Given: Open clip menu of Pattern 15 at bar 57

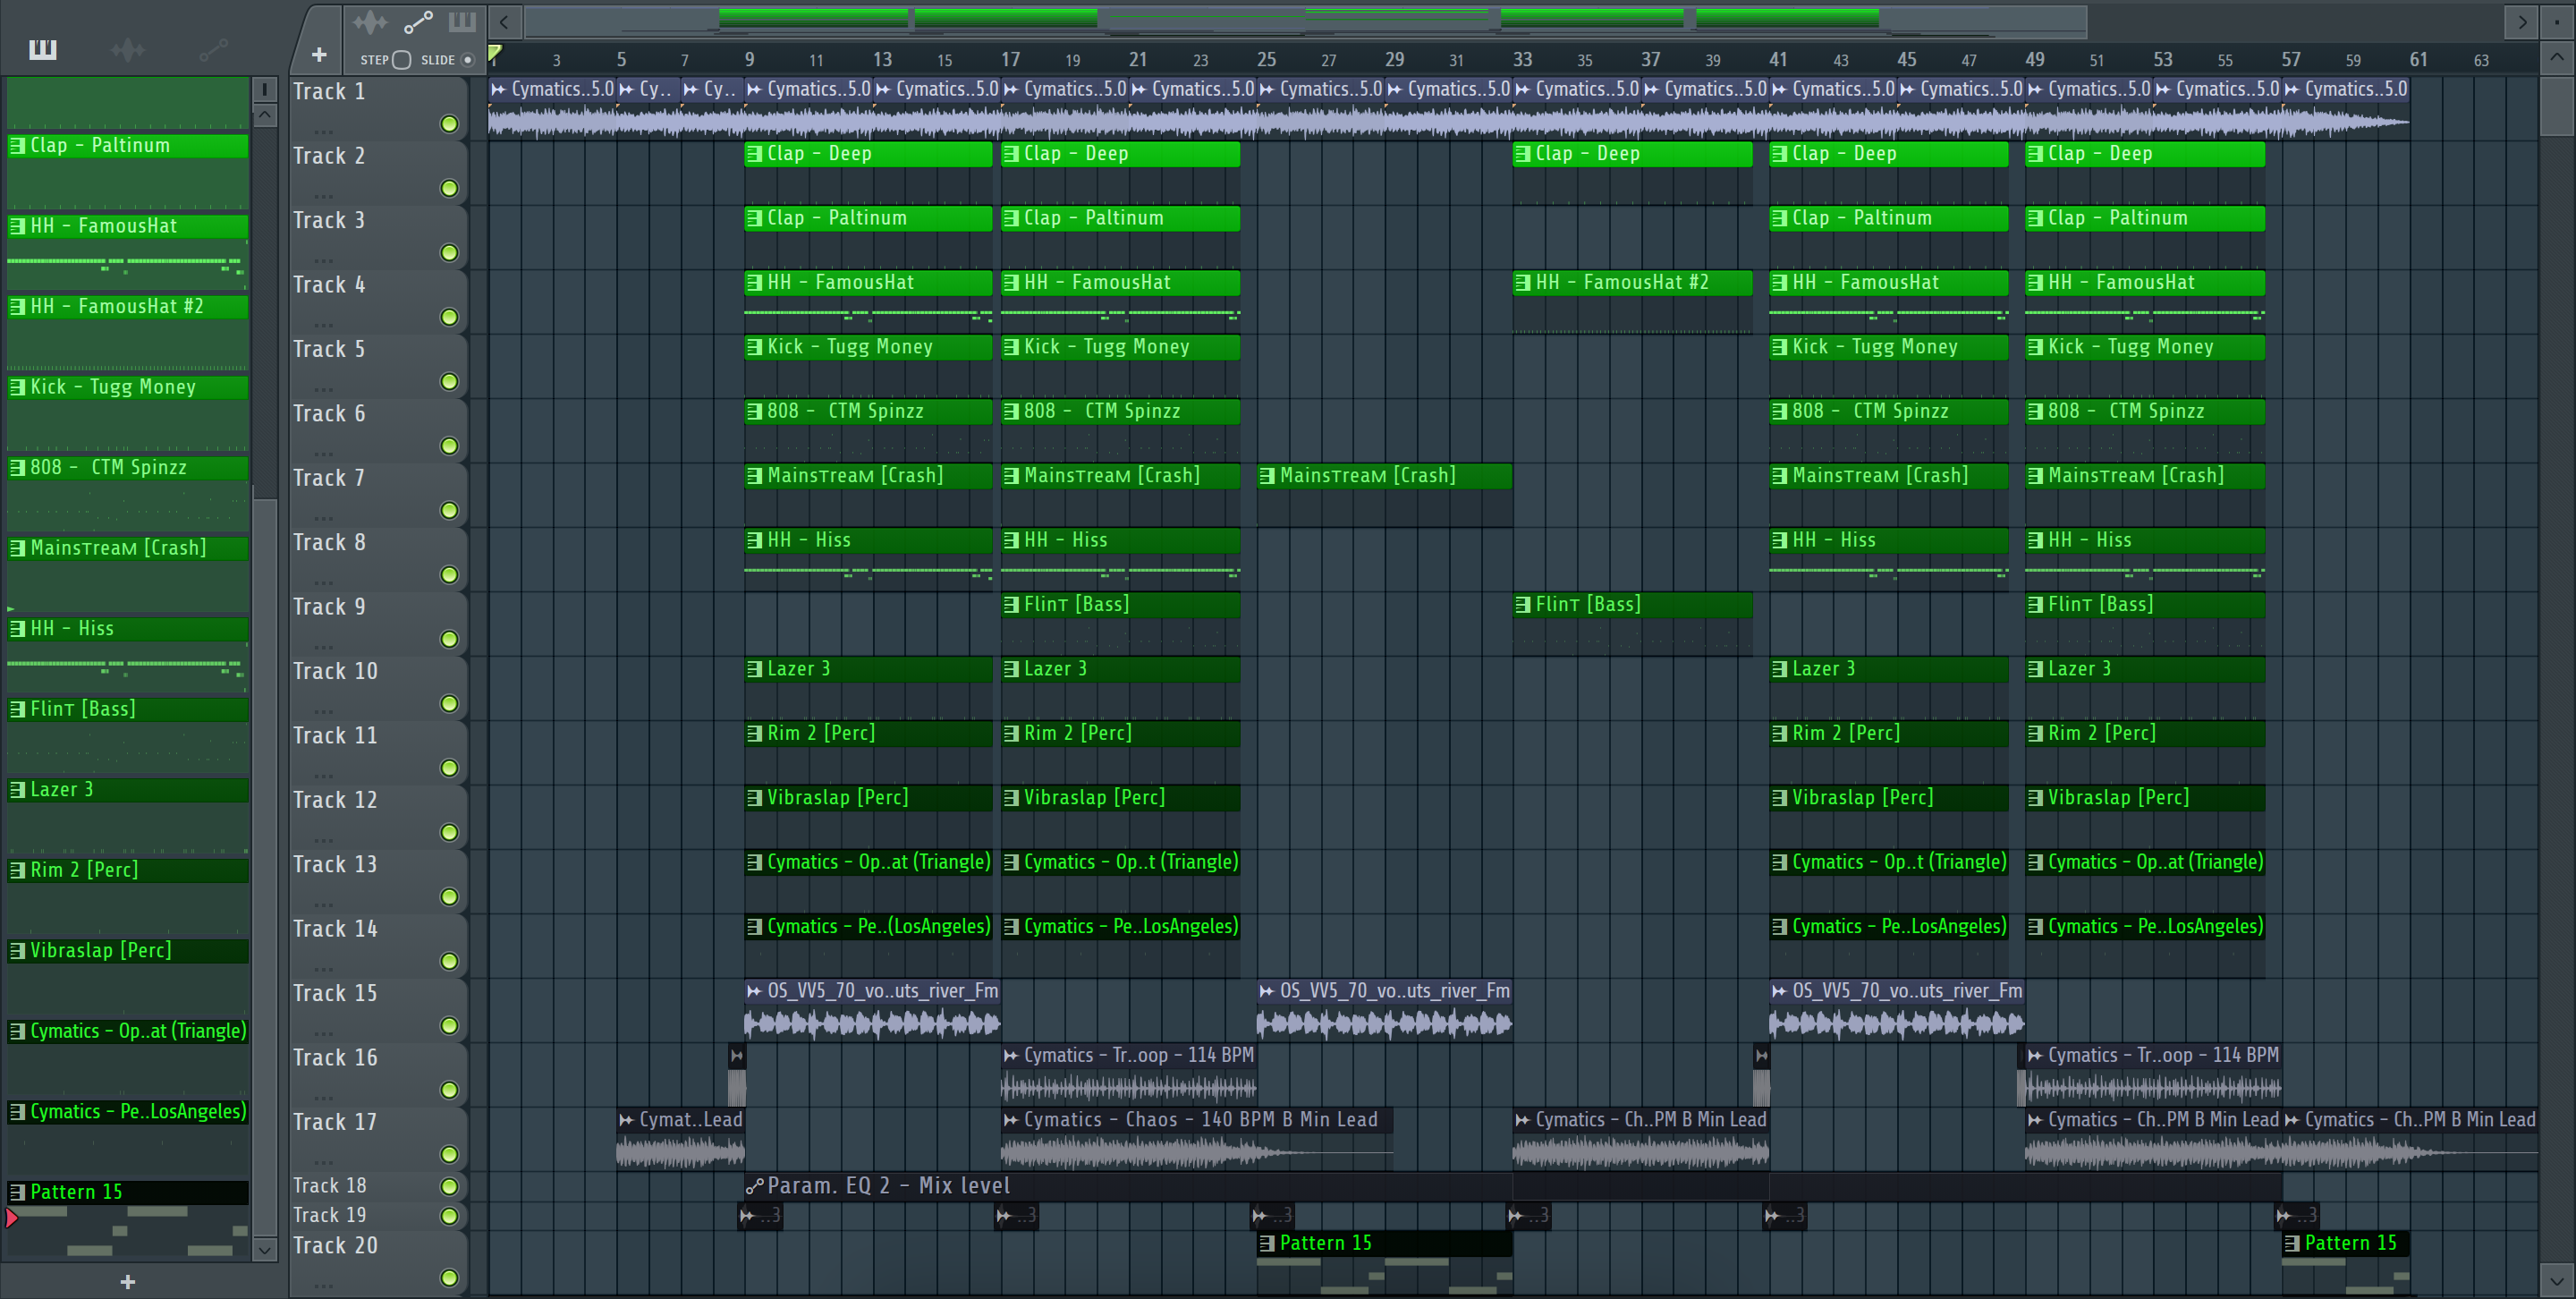Looking at the screenshot, I should [x=2292, y=1243].
